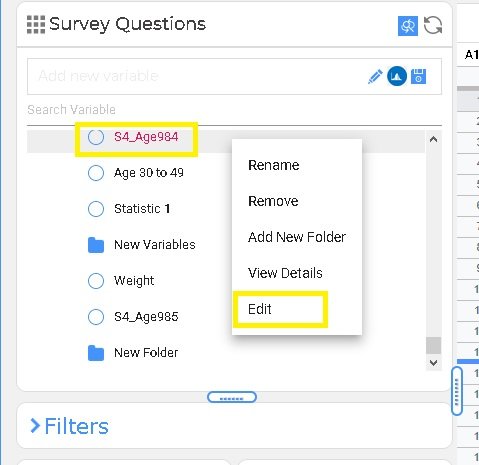Click the round blue distribution chart icon
The height and width of the screenshot is (465, 479).
point(397,76)
